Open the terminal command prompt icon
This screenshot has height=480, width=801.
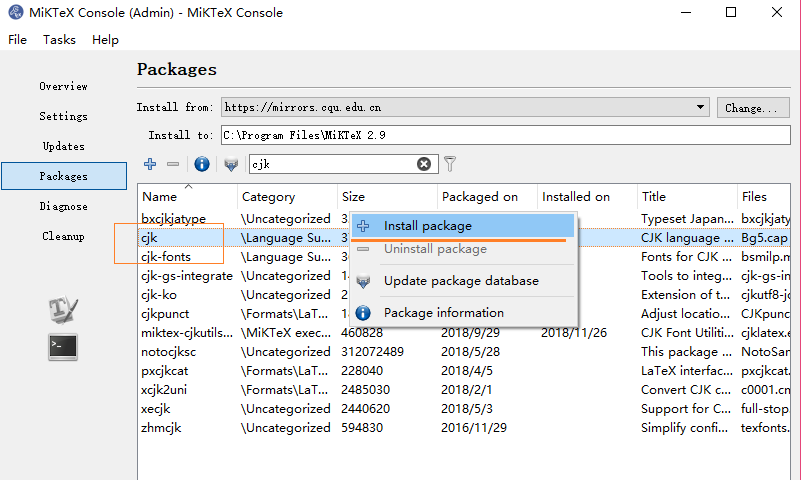click(x=63, y=347)
